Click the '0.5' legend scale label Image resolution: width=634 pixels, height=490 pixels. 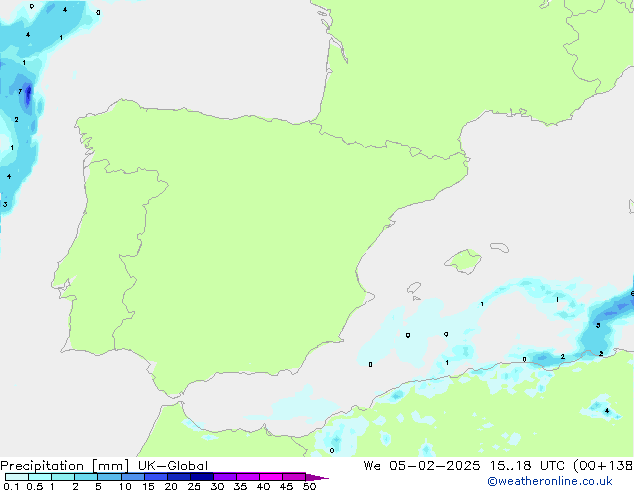click(34, 486)
